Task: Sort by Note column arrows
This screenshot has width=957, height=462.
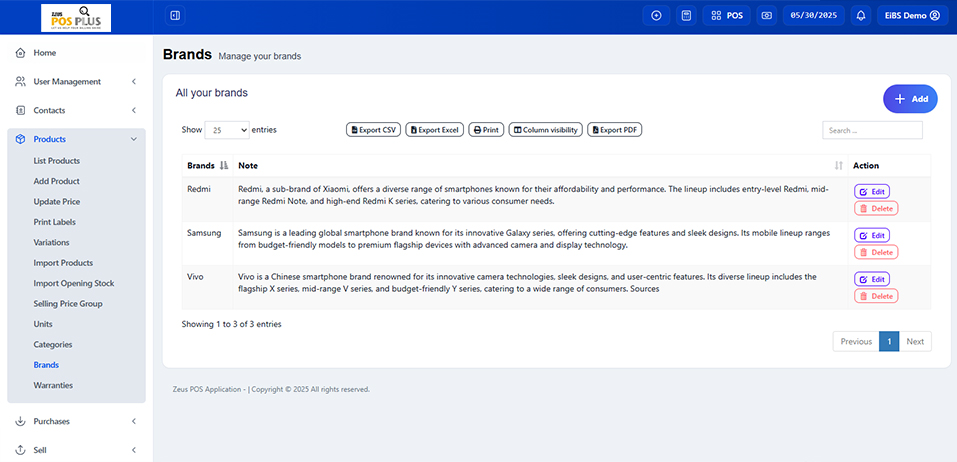Action: pyautogui.click(x=839, y=165)
